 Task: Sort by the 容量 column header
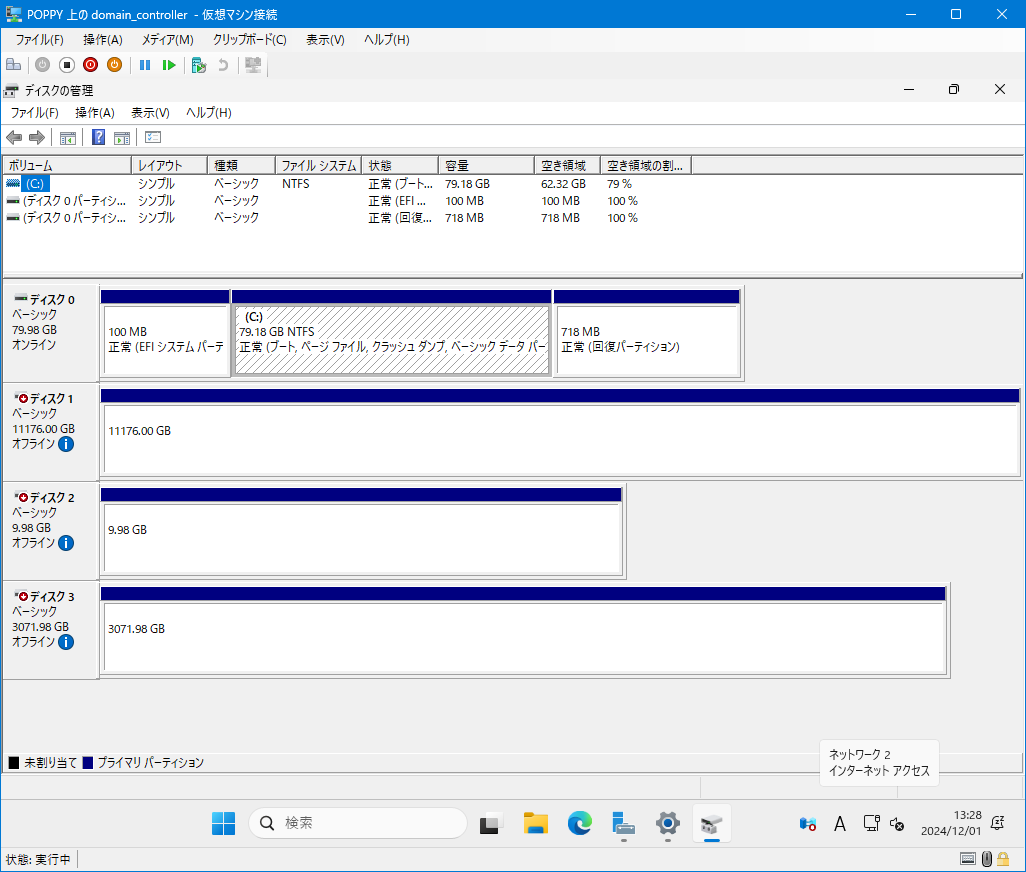click(x=486, y=166)
